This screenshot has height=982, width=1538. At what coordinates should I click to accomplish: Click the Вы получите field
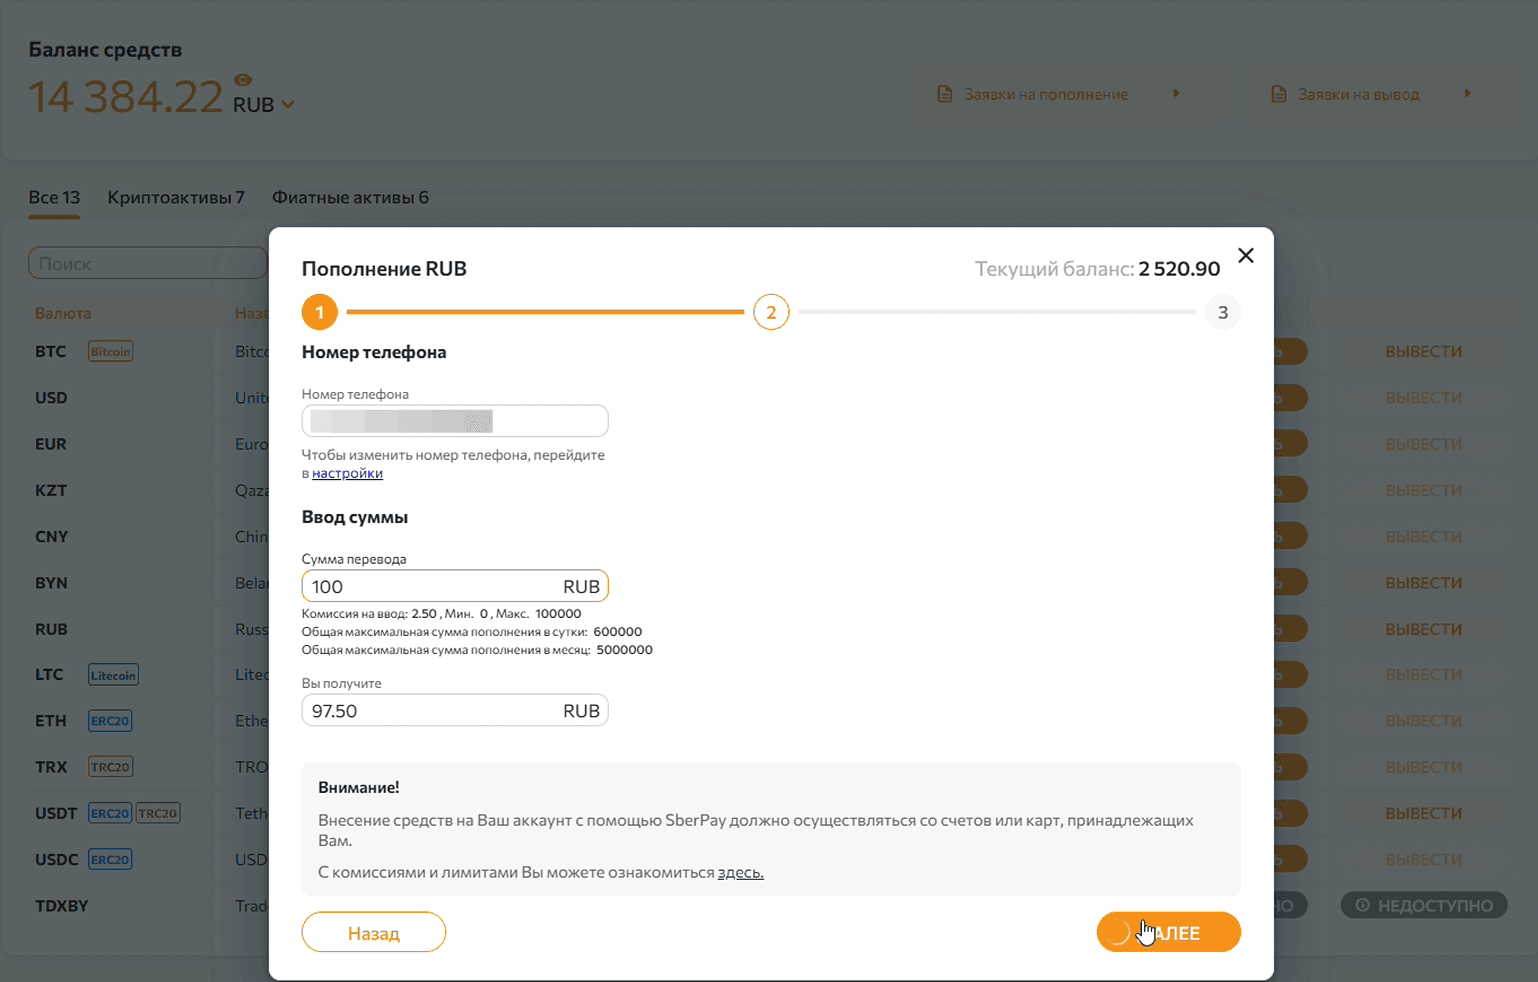(430, 711)
